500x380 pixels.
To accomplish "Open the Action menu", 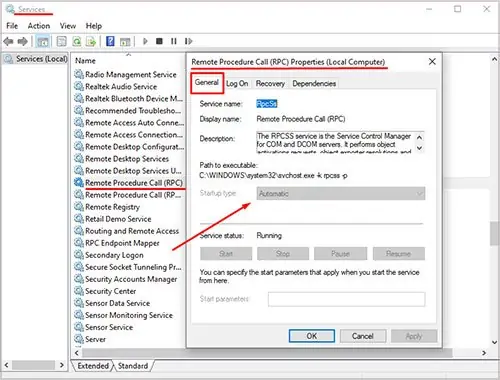I will pyautogui.click(x=39, y=26).
